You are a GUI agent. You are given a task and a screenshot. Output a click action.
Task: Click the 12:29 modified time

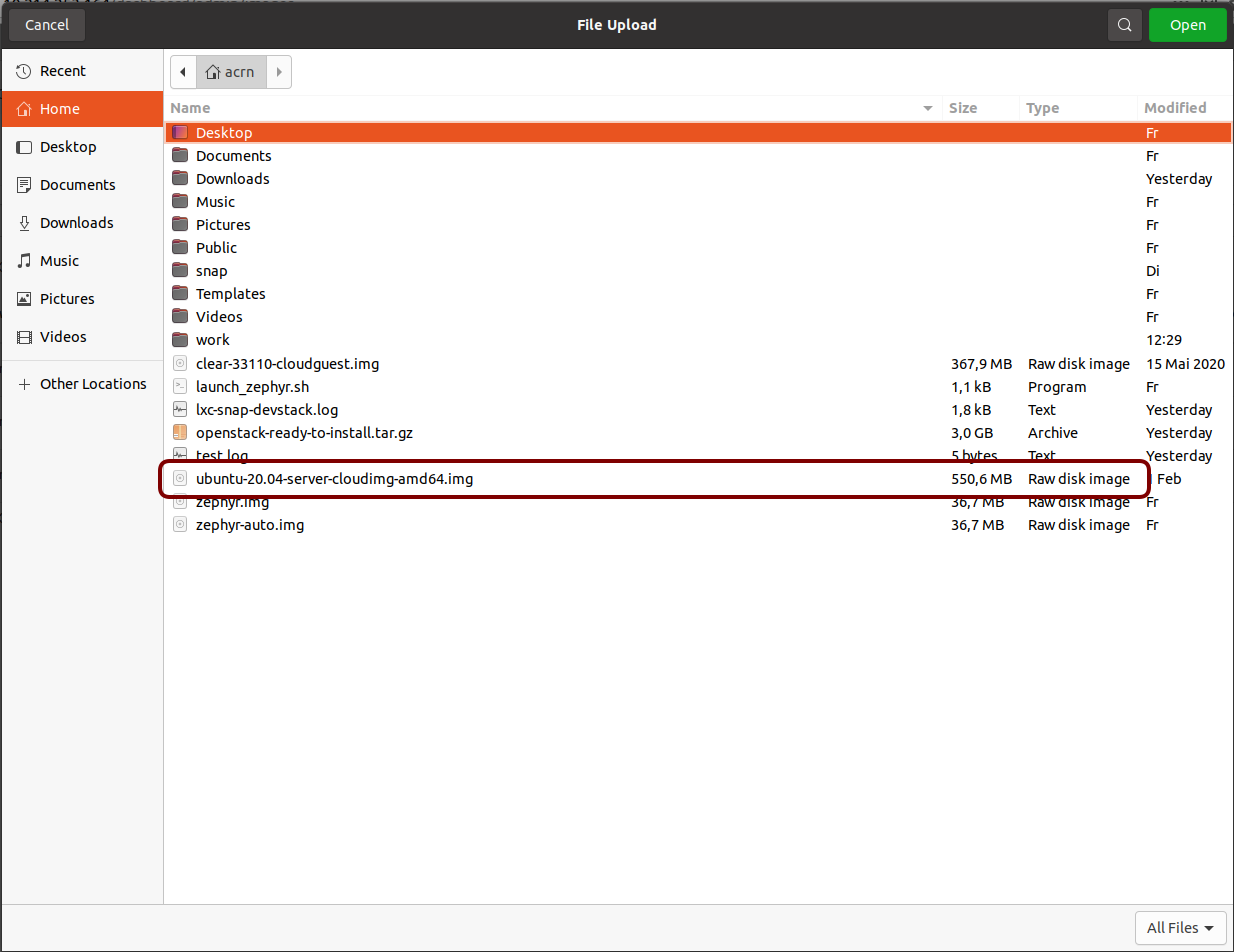click(x=1163, y=340)
